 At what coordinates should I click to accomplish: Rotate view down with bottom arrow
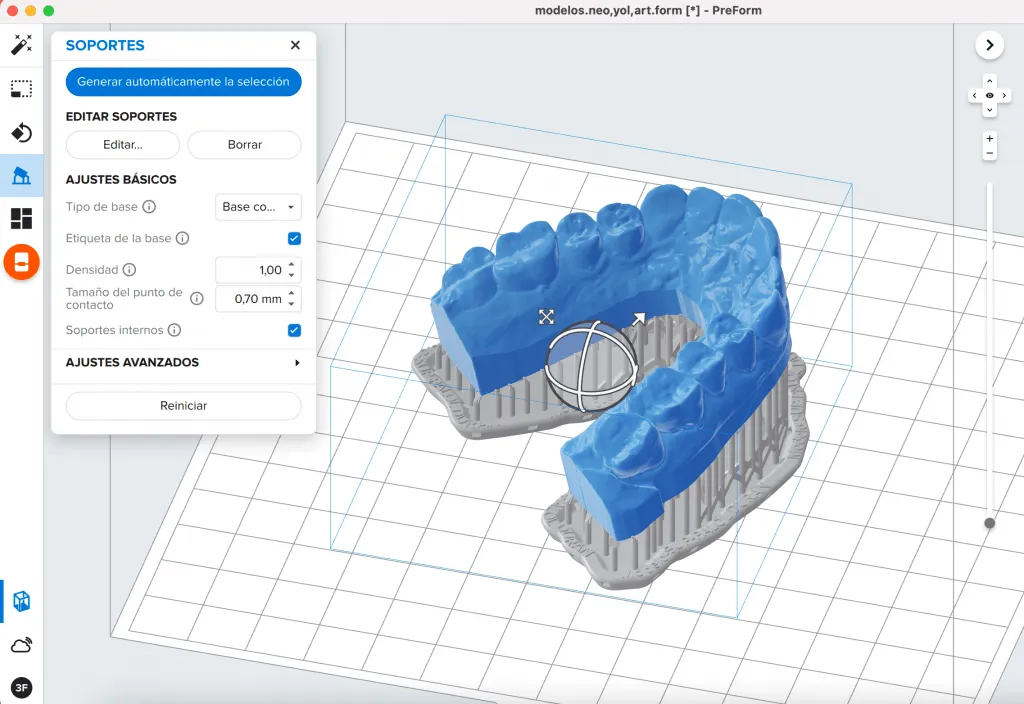pos(989,110)
